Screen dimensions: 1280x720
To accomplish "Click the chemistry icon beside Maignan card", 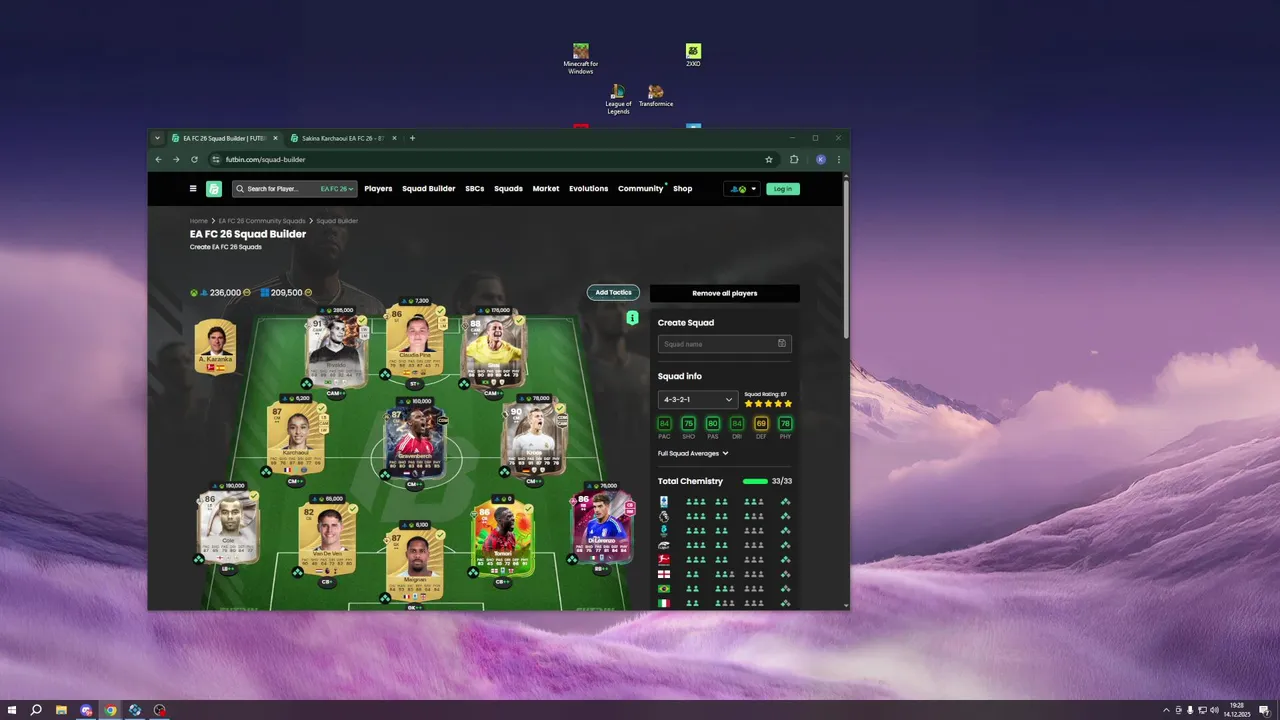I will pyautogui.click(x=385, y=598).
